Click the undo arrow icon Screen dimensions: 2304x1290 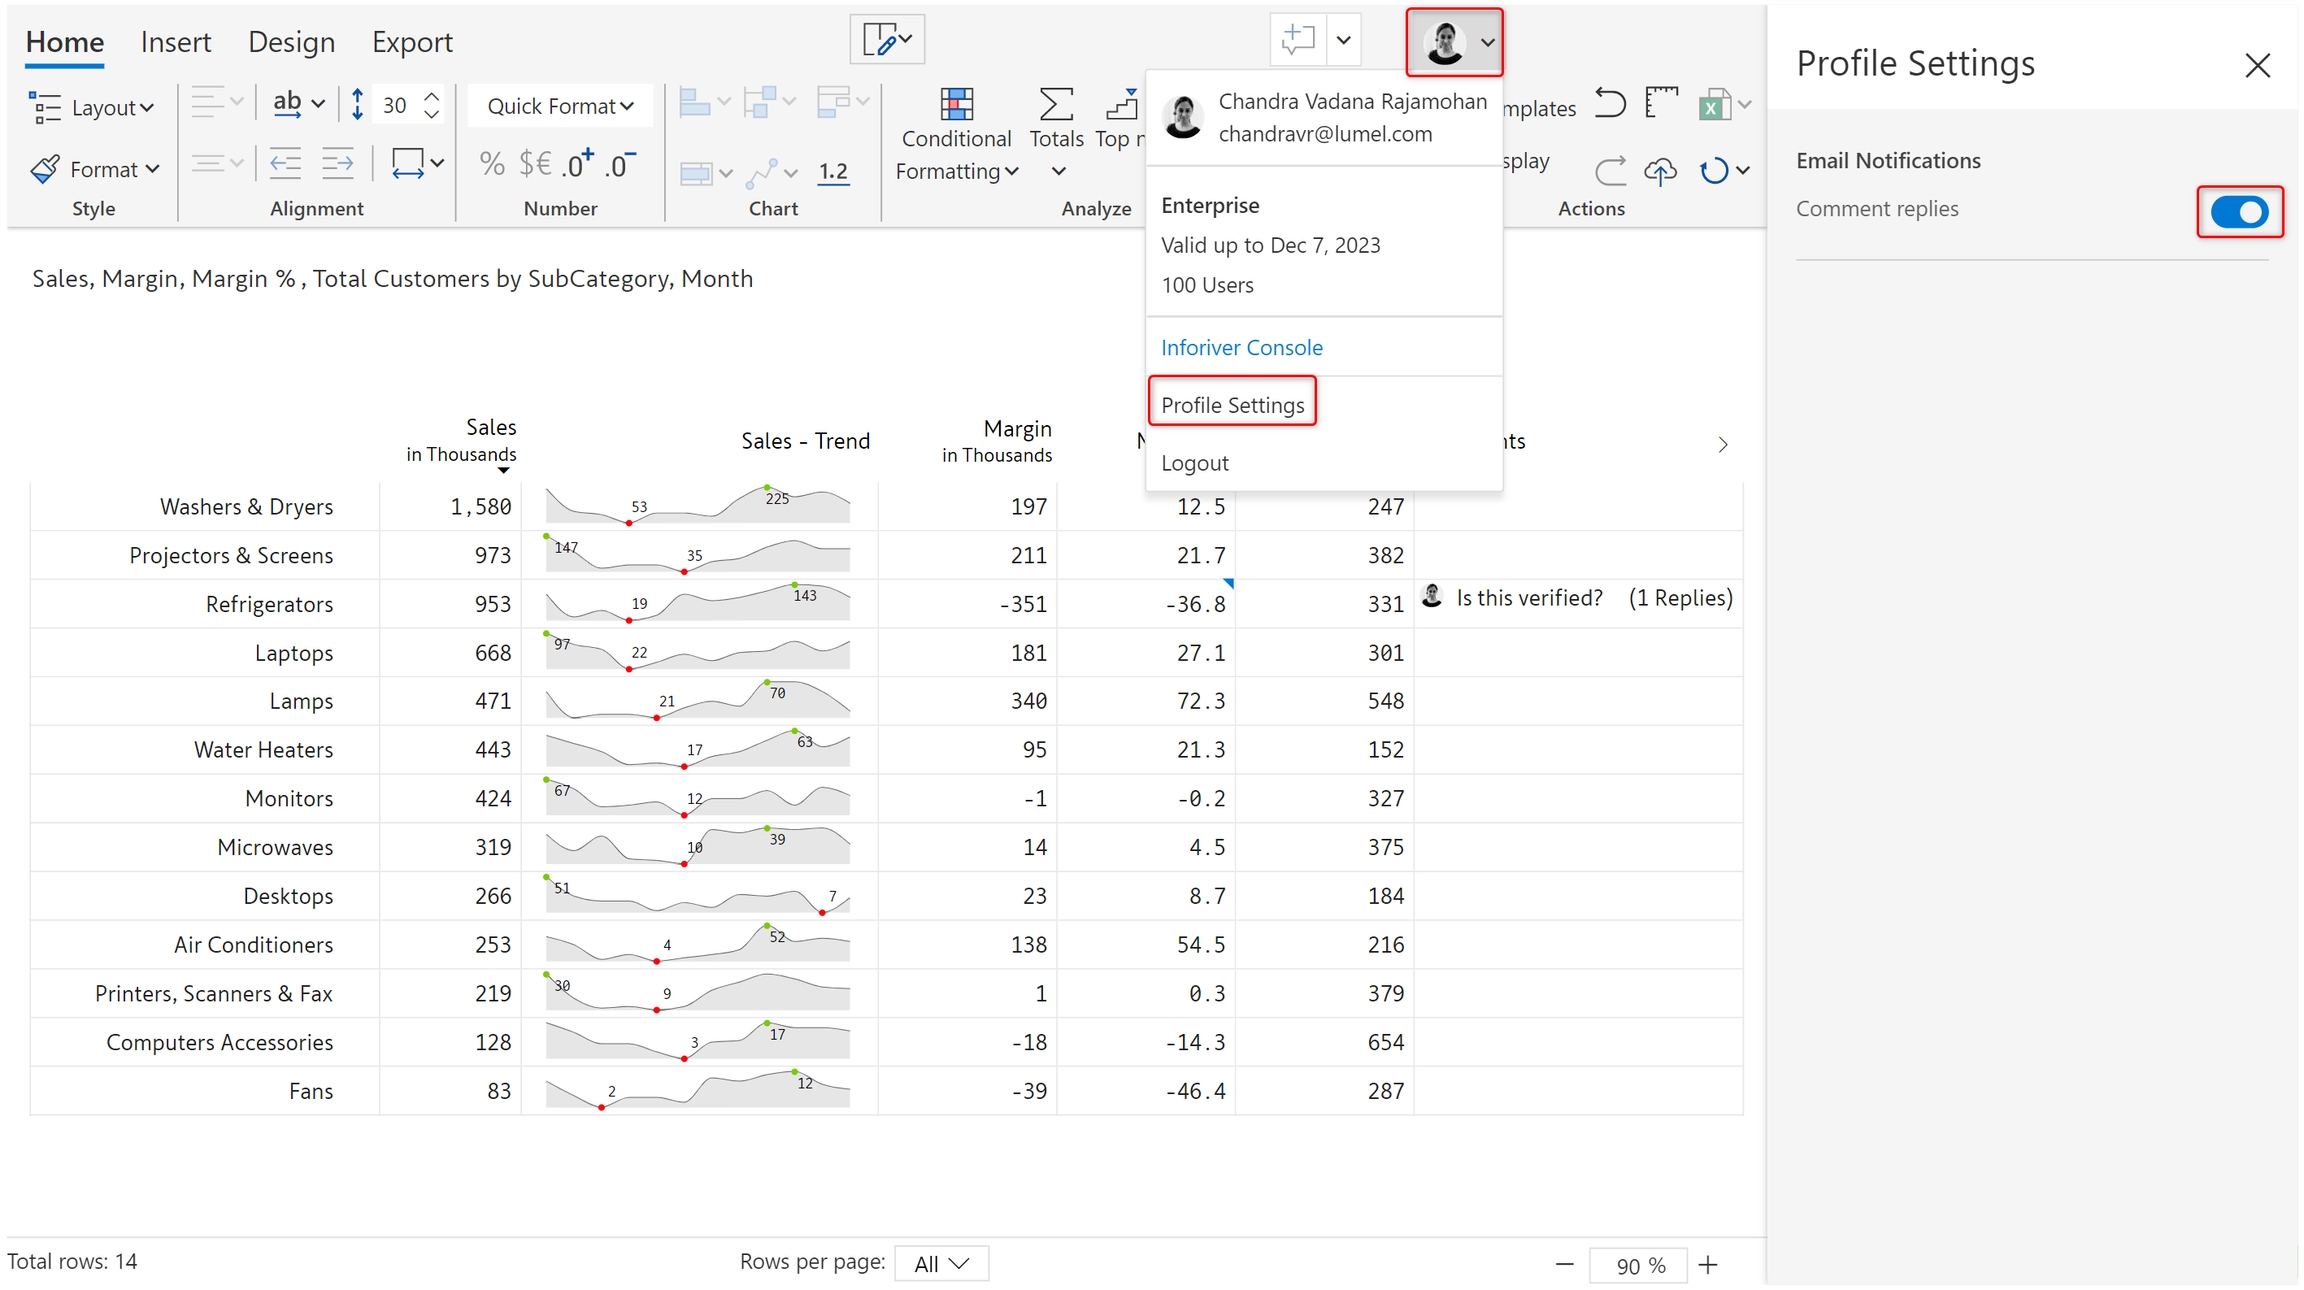point(1609,104)
